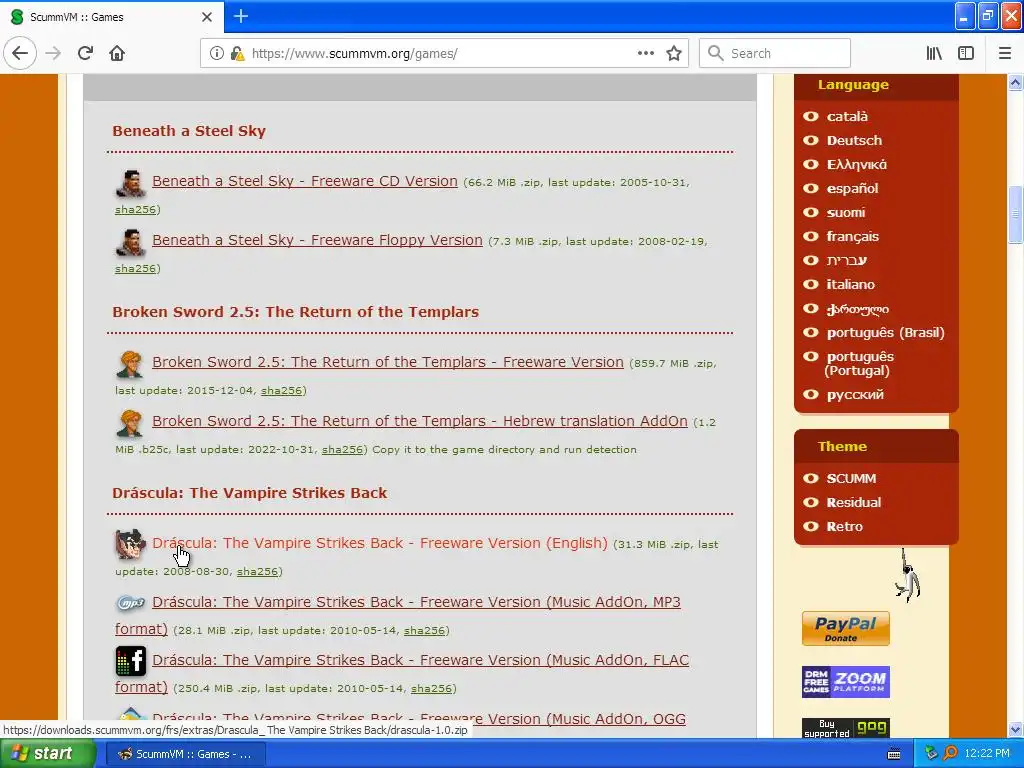Click the insecure connection padlock icon

[237, 53]
